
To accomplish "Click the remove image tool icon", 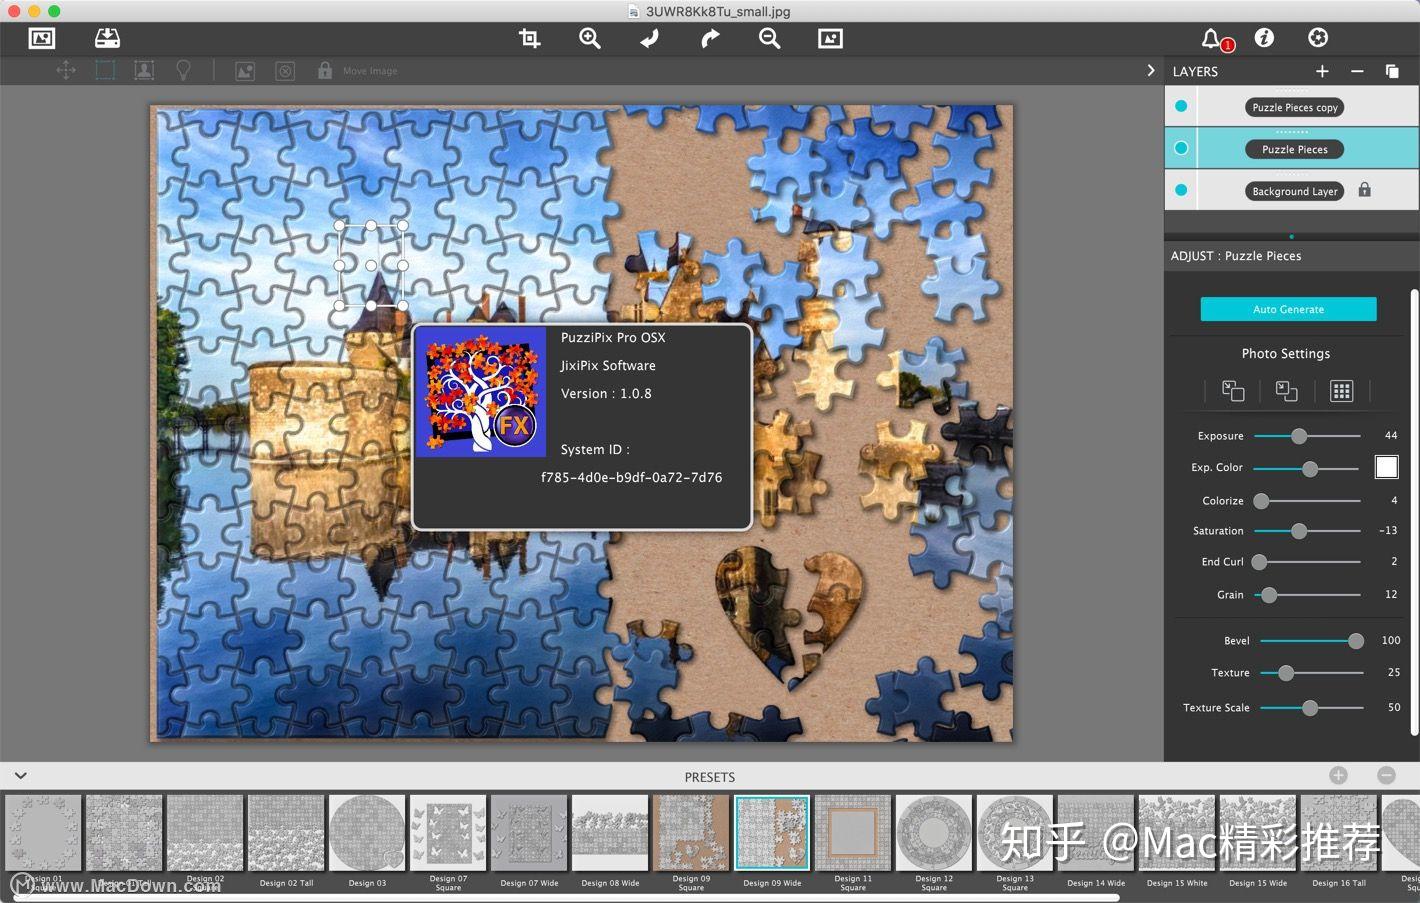I will [x=285, y=71].
